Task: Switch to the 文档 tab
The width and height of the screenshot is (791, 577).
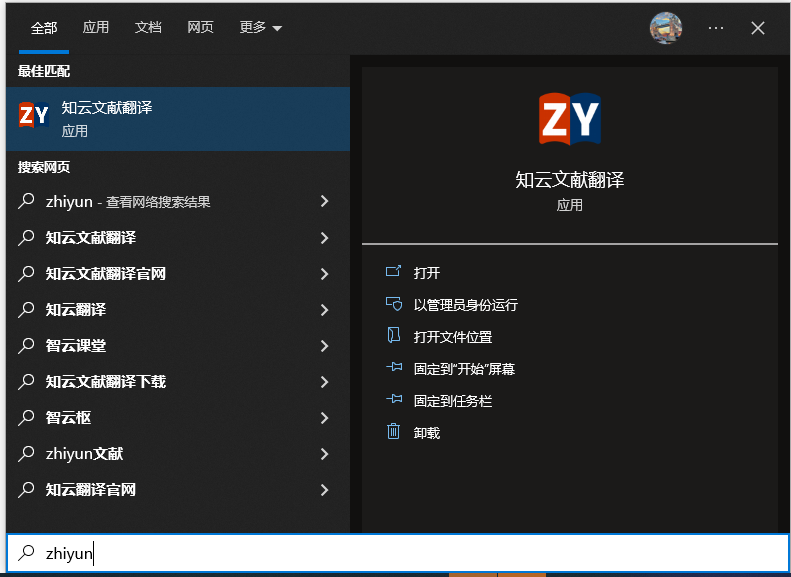Action: click(x=148, y=27)
